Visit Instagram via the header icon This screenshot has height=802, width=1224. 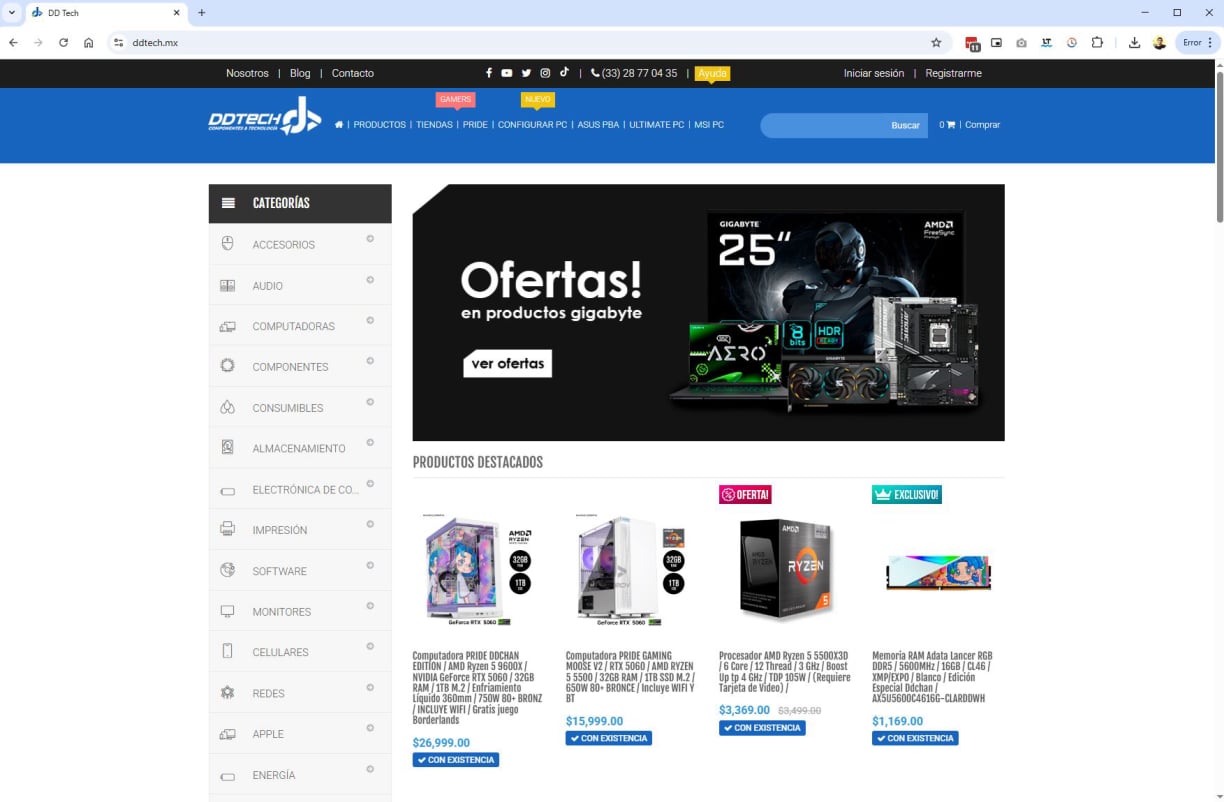[545, 73]
